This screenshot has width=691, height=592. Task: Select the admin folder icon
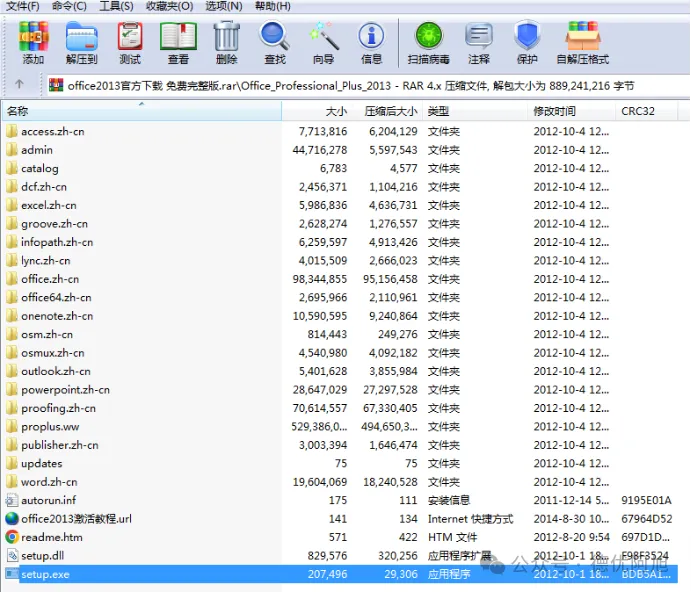pyautogui.click(x=12, y=149)
